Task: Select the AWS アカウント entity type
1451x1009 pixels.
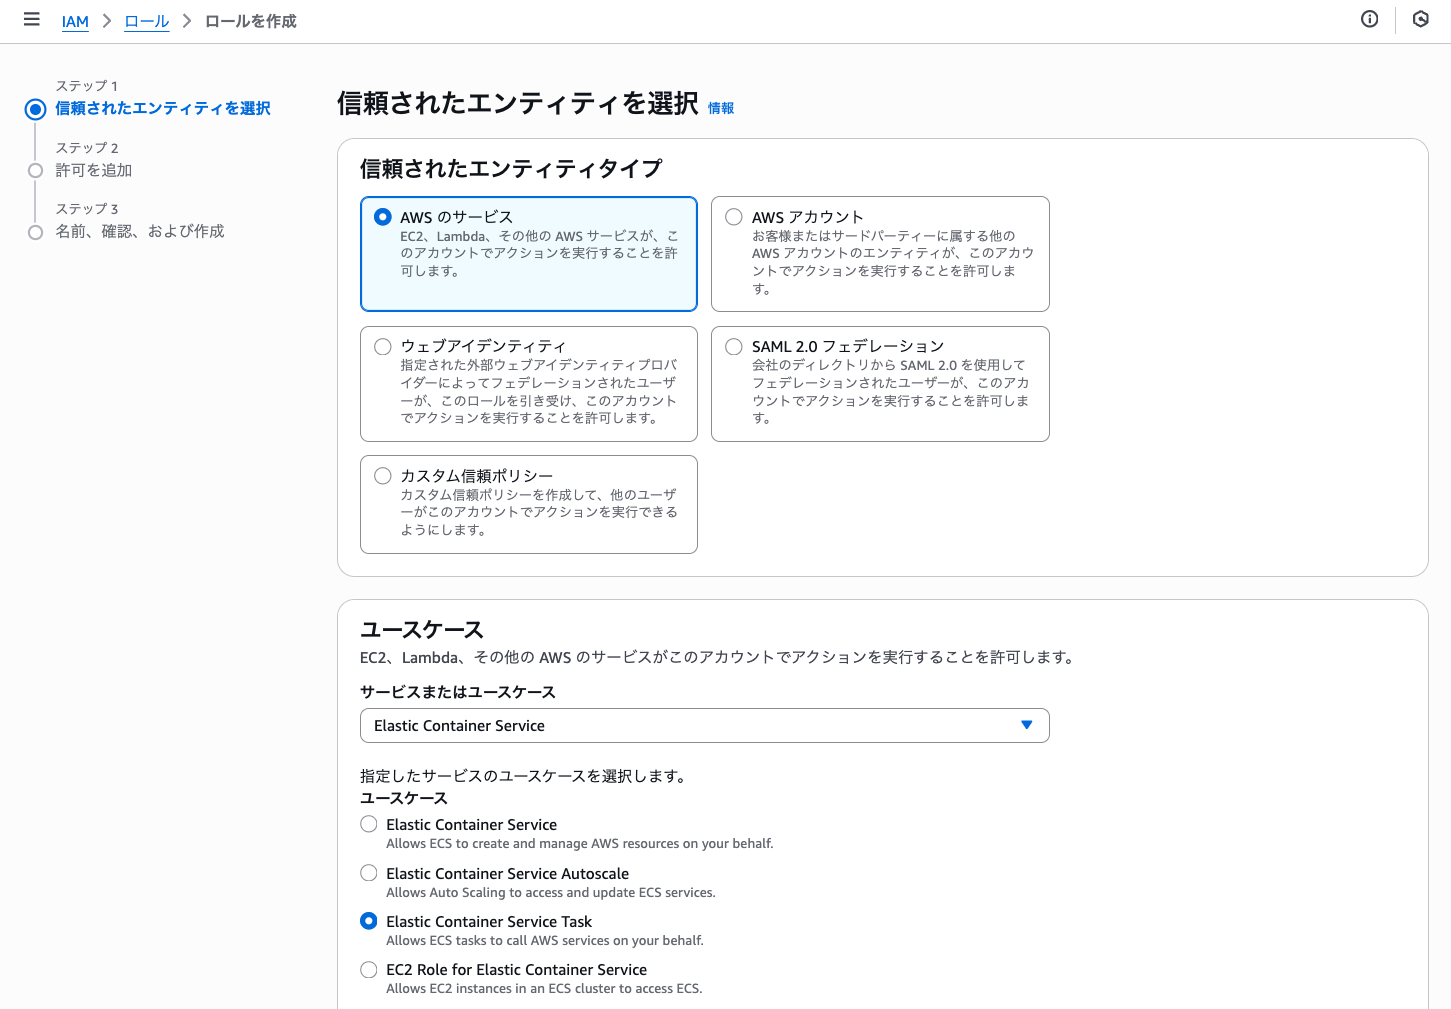Action: click(733, 216)
